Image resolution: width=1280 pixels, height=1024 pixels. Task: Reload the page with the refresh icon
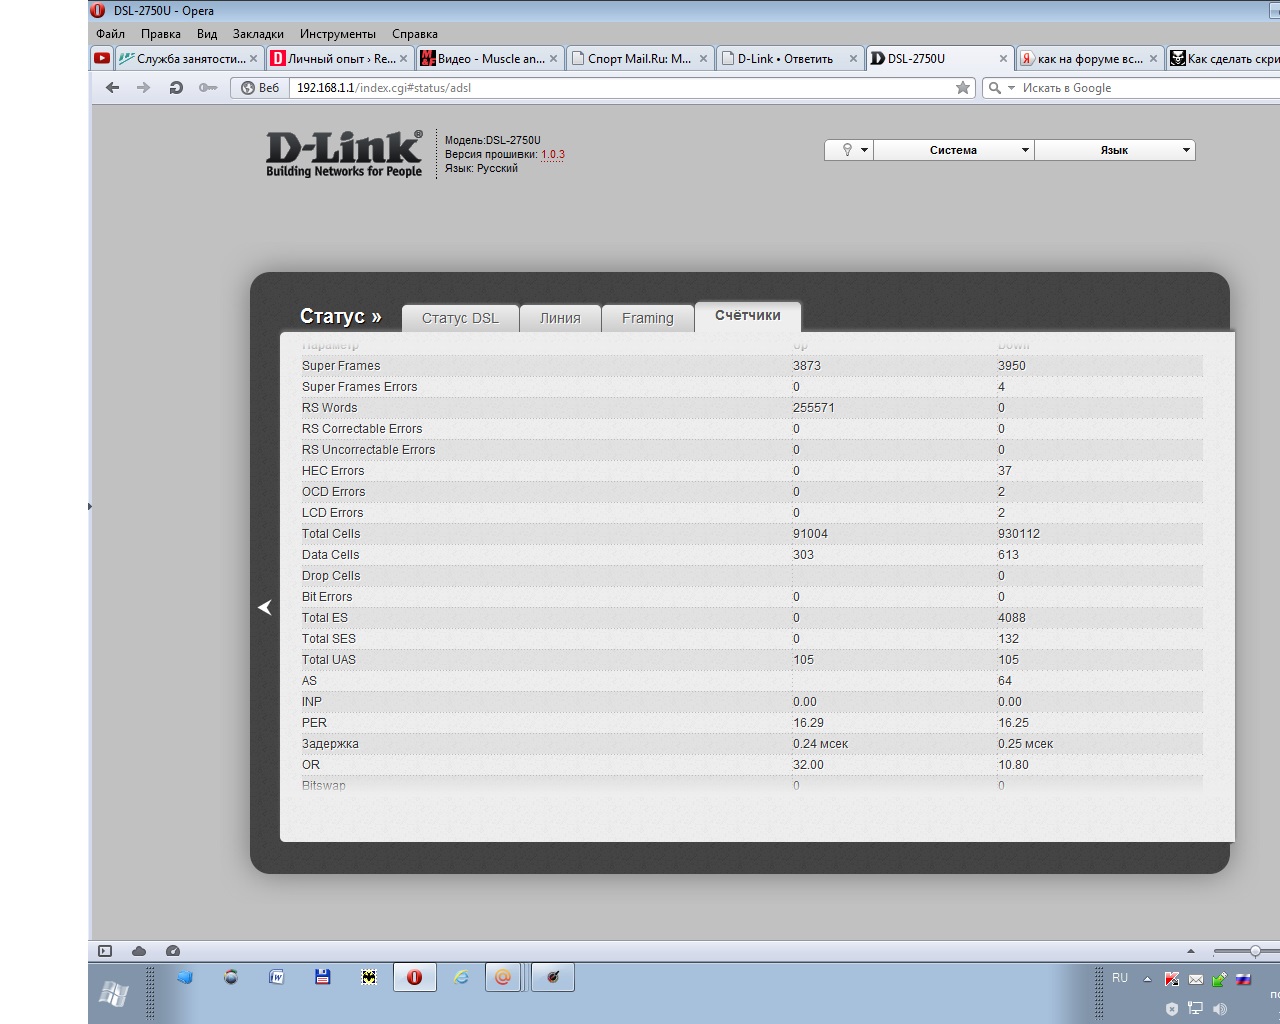coord(176,88)
